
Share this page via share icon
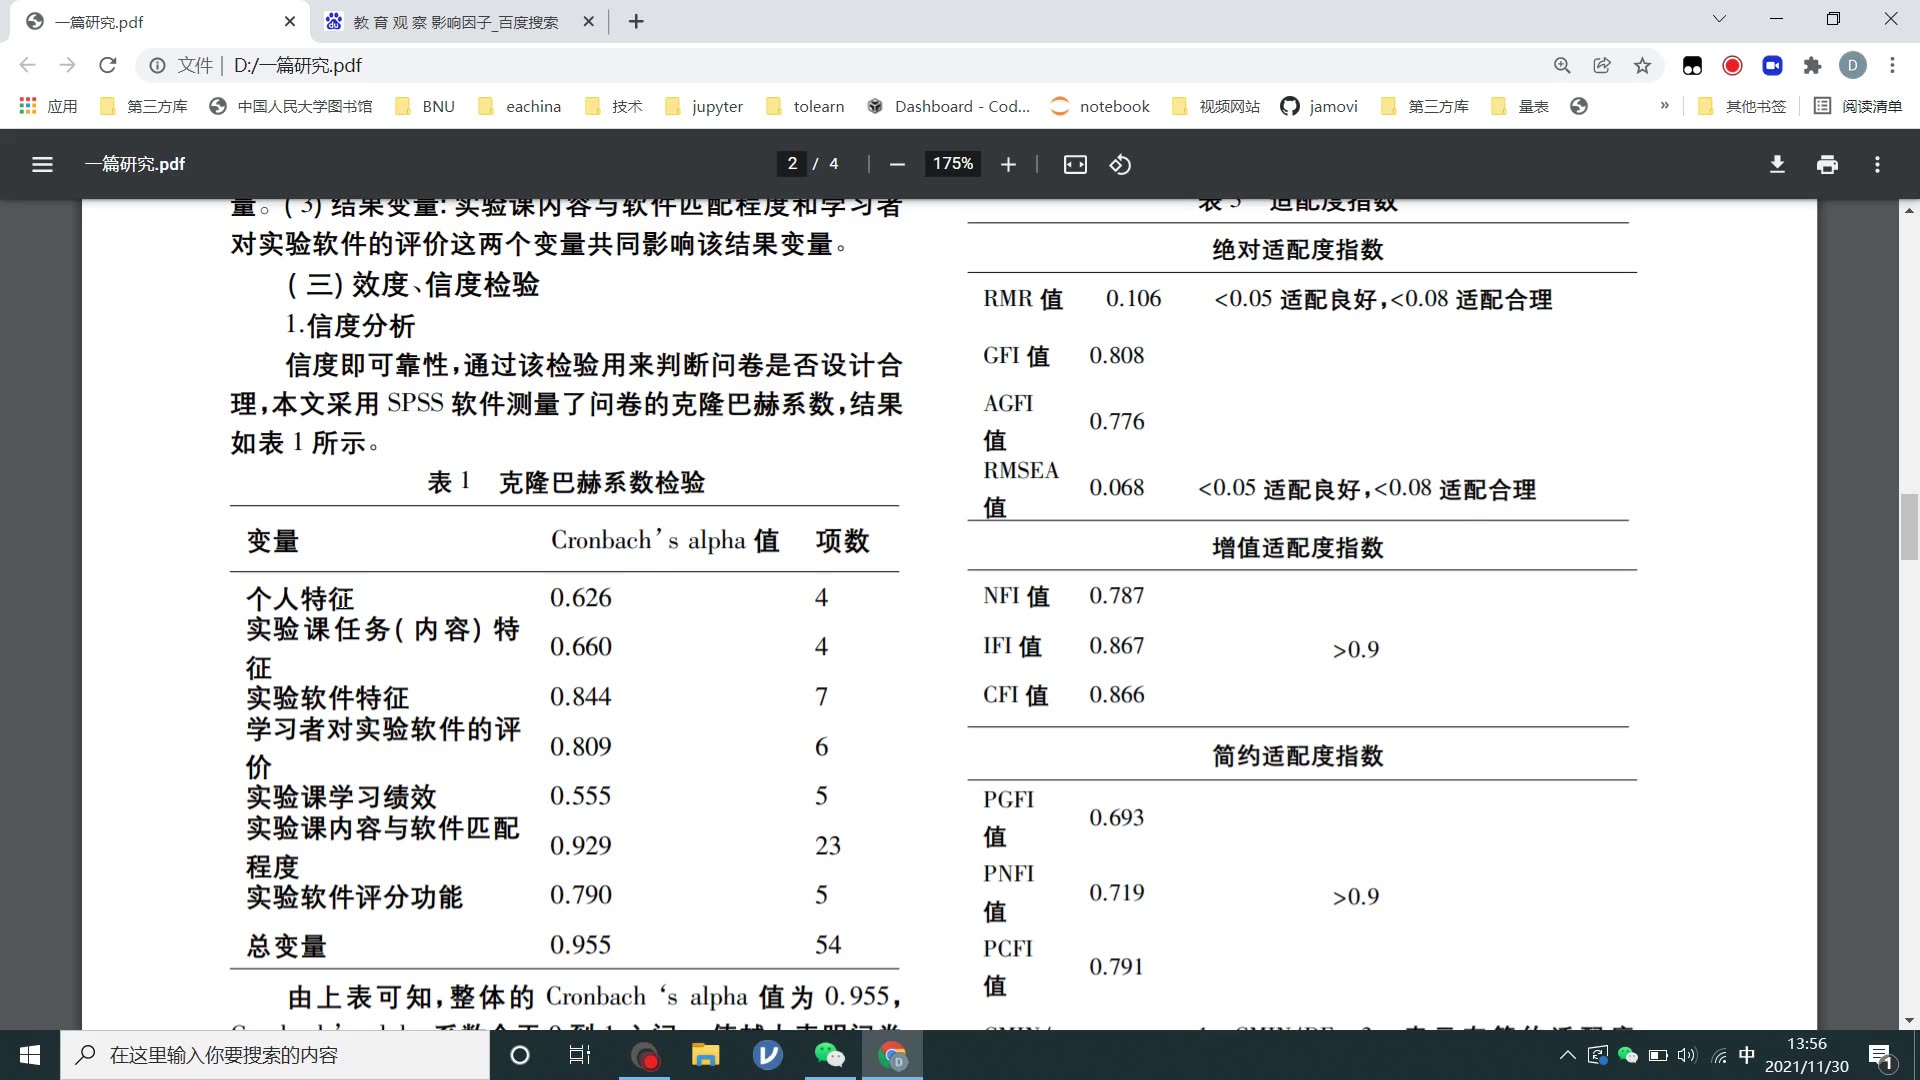pyautogui.click(x=1602, y=65)
